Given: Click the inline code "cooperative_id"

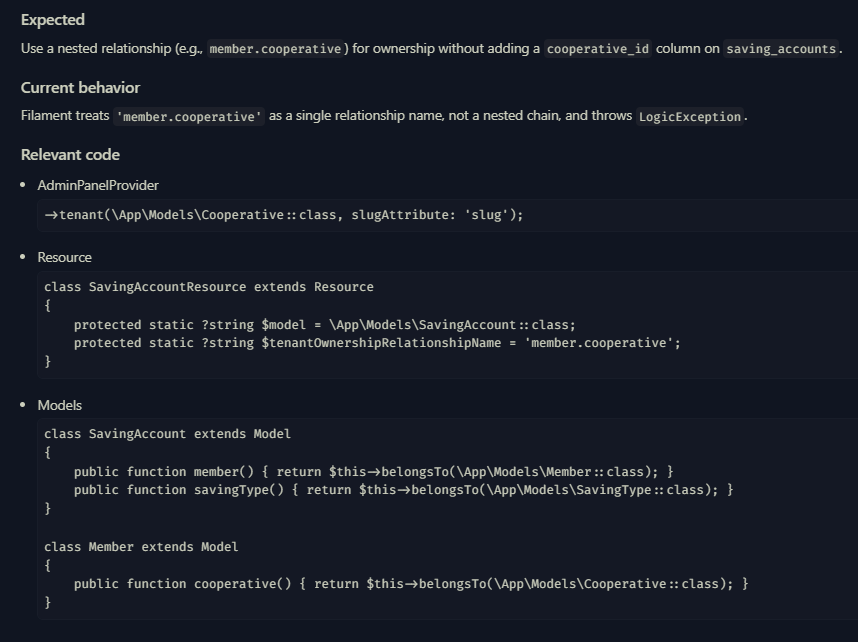Looking at the screenshot, I should click(598, 48).
